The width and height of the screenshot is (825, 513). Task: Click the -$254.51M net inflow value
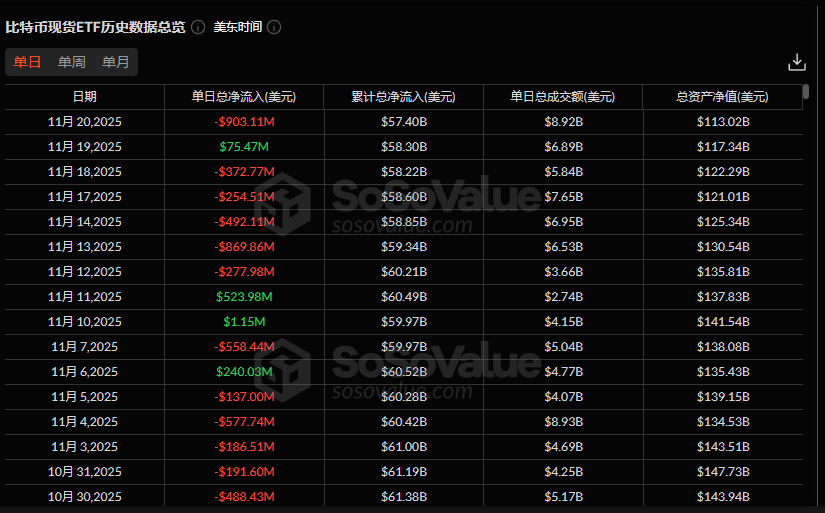click(244, 197)
